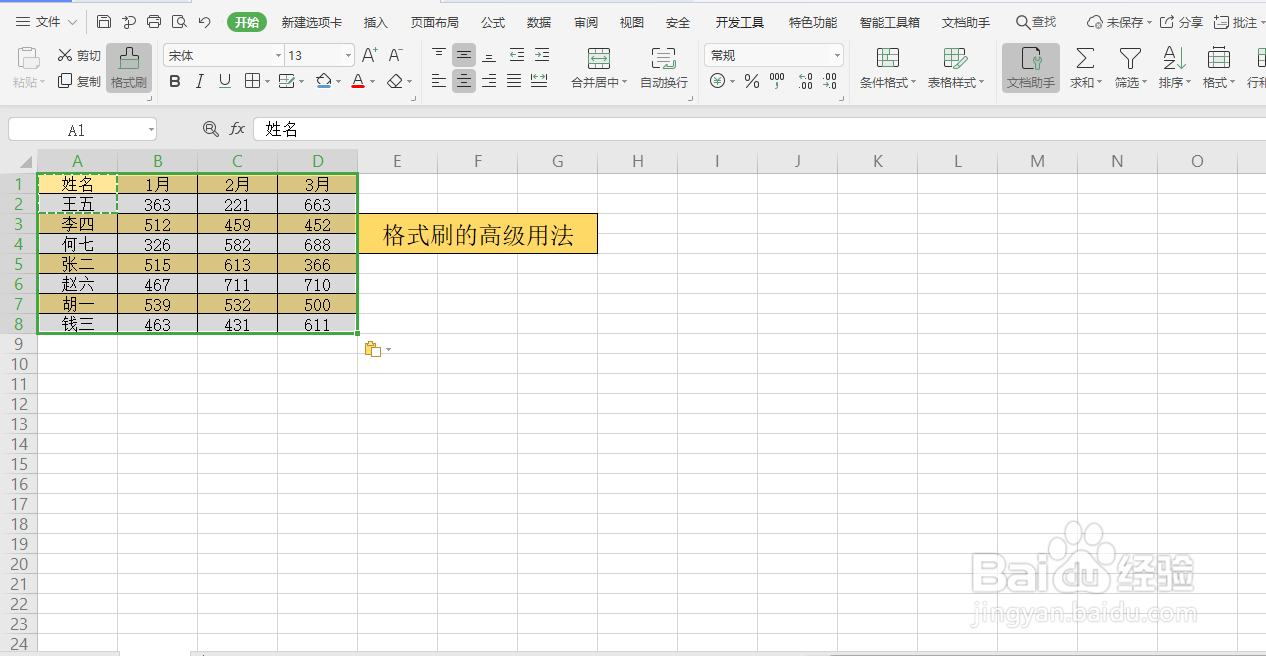This screenshot has width=1266, height=656.
Task: Open the Data (数据) tab
Action: (x=539, y=22)
